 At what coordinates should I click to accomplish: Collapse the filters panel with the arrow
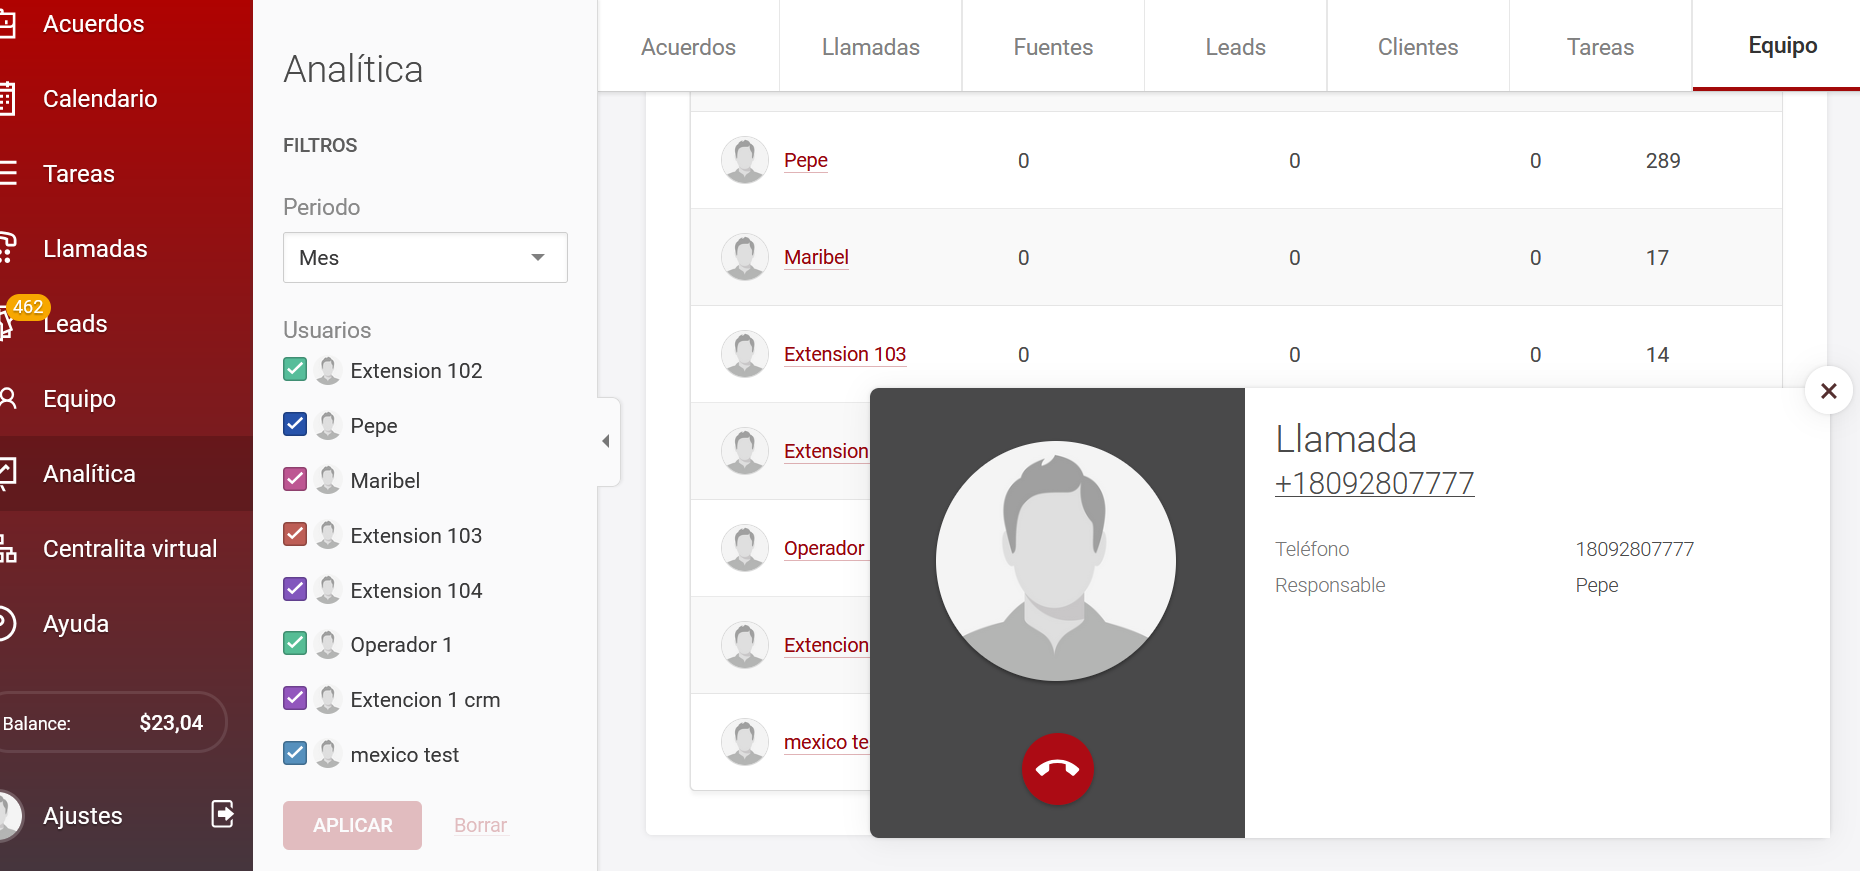pos(606,441)
